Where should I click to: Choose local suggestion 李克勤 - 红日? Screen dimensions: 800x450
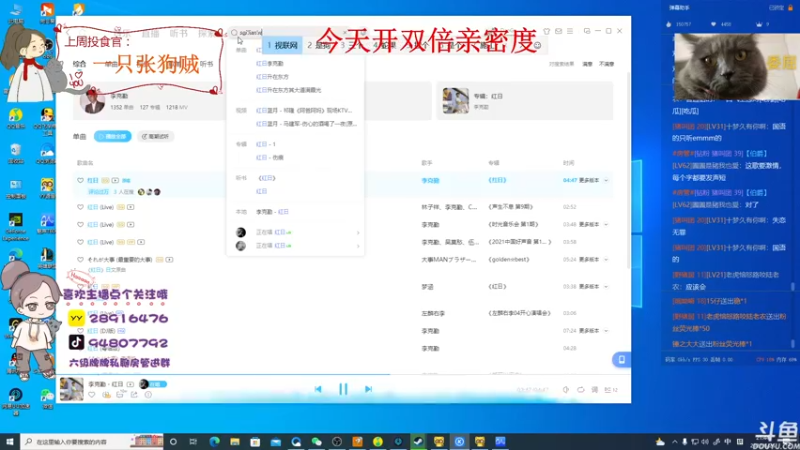(272, 212)
